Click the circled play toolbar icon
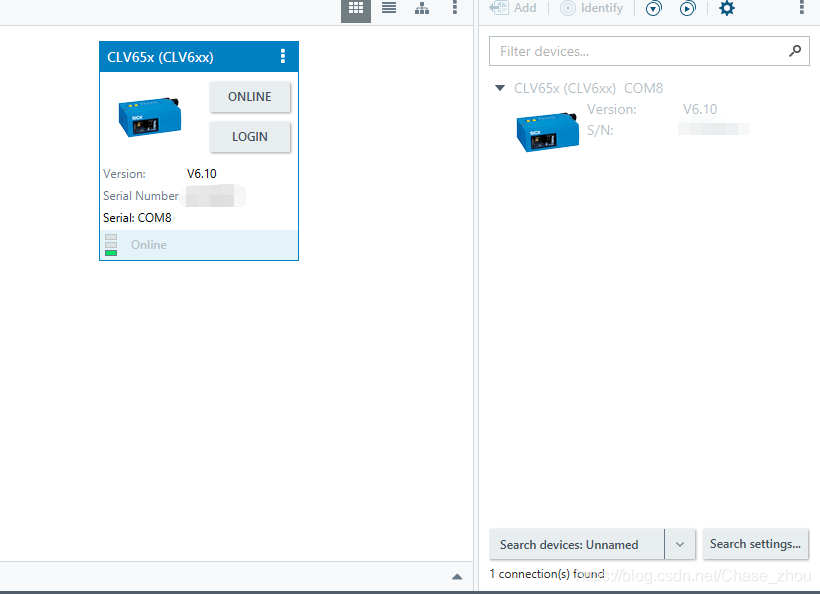The width and height of the screenshot is (820, 594). coord(688,8)
